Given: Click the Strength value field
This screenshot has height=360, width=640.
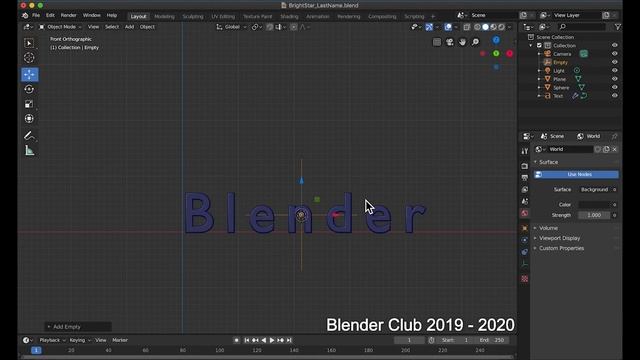Looking at the screenshot, I should (594, 215).
